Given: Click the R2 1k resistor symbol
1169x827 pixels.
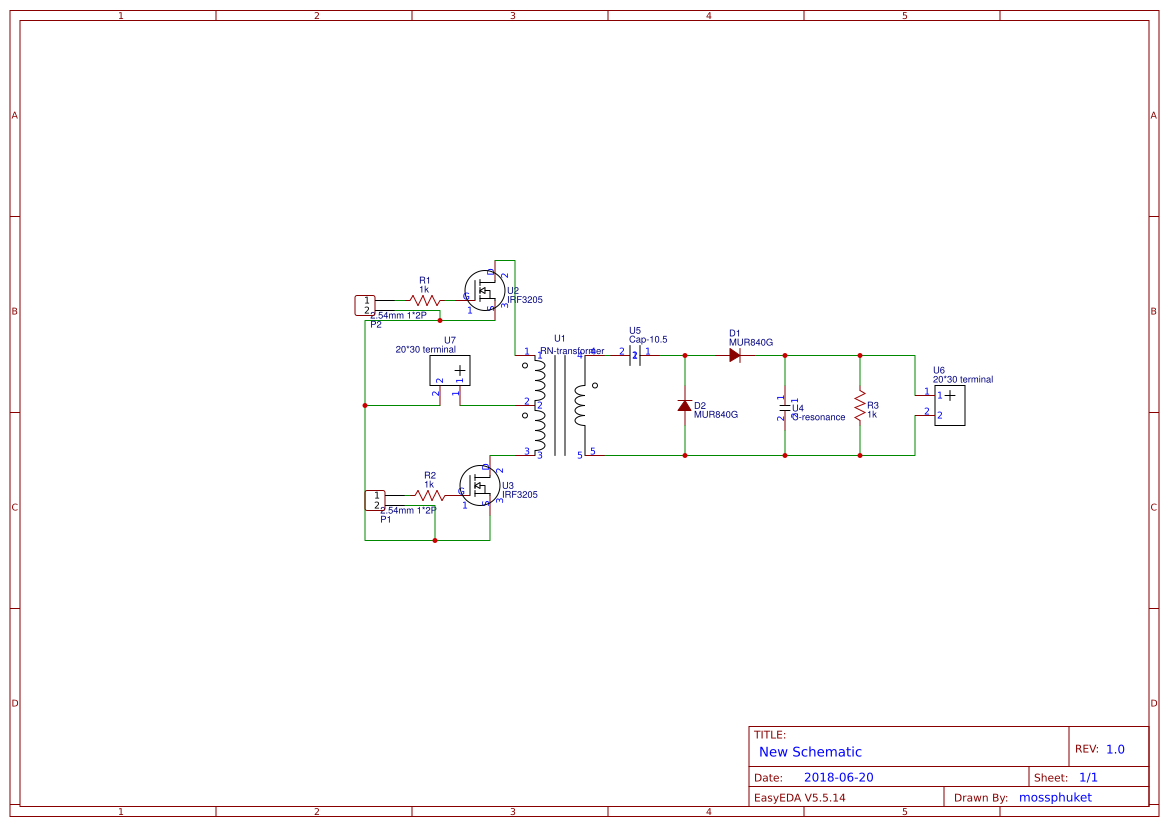Looking at the screenshot, I should pos(429,495).
